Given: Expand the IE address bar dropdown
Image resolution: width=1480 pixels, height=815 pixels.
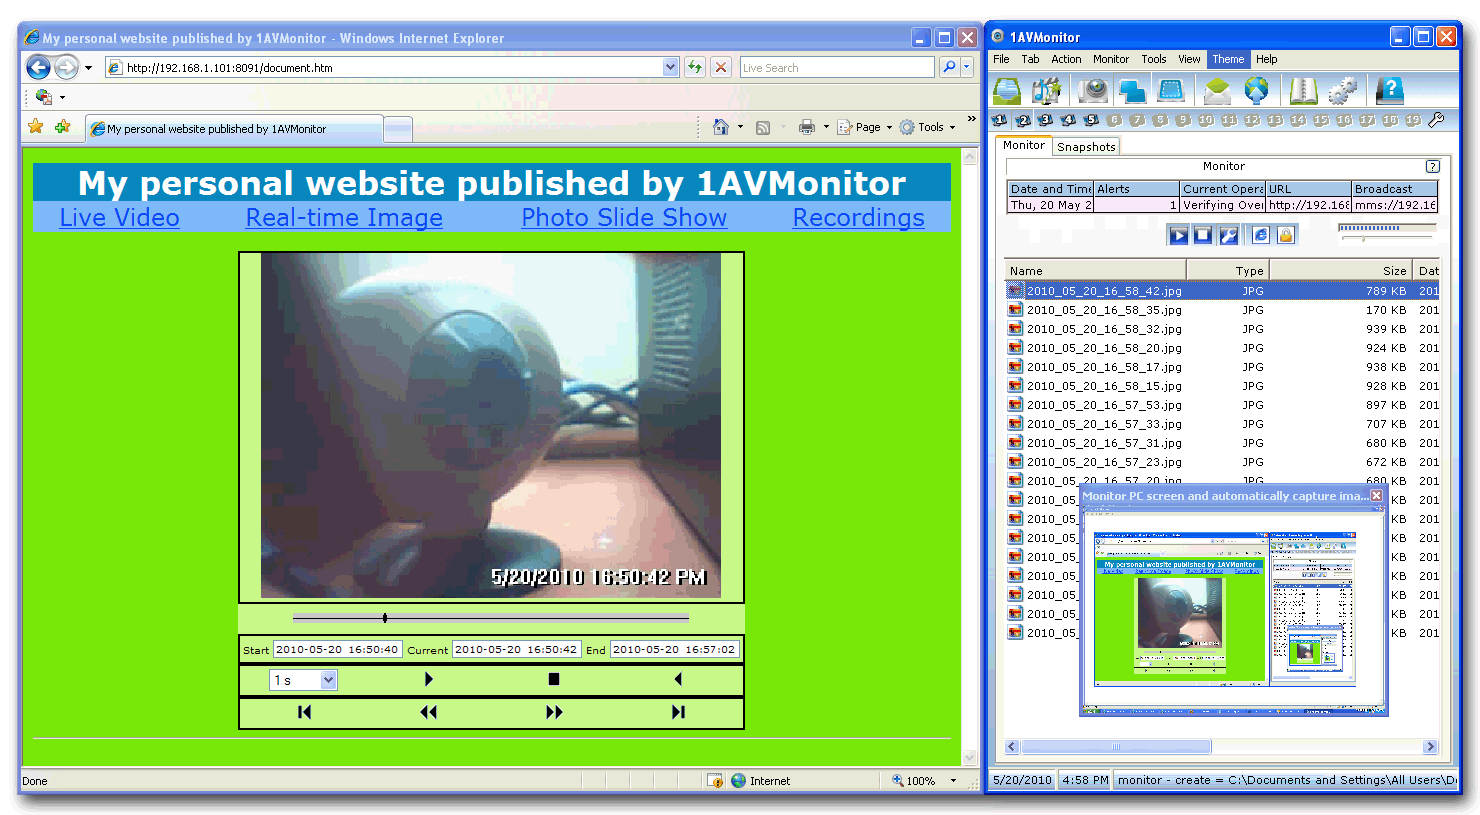Looking at the screenshot, I should pyautogui.click(x=670, y=67).
